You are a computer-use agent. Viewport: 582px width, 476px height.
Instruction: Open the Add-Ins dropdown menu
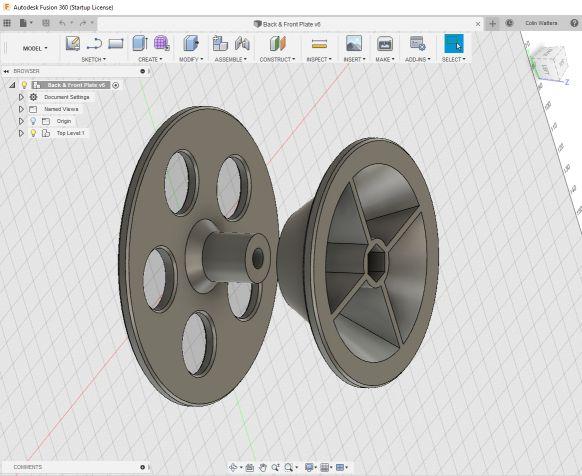click(x=418, y=59)
